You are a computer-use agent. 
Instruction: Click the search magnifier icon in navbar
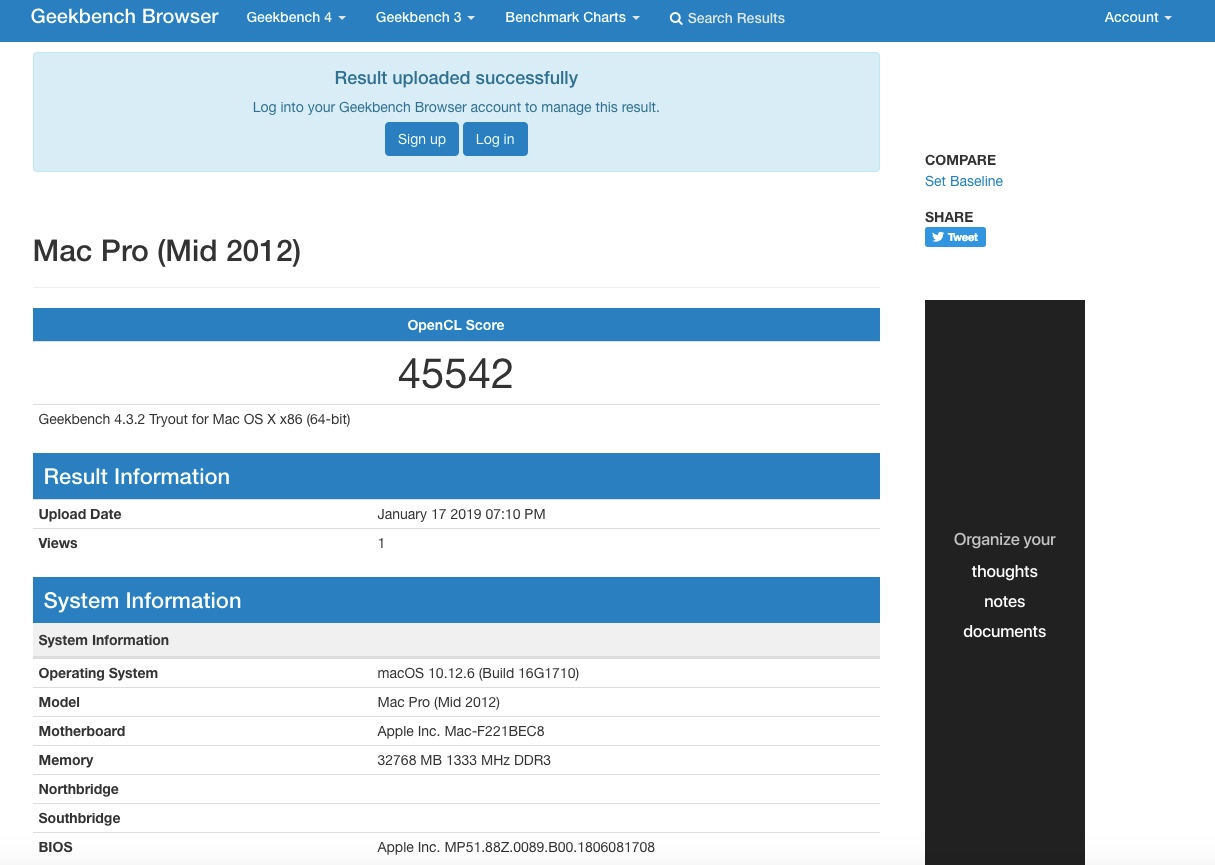pos(676,18)
